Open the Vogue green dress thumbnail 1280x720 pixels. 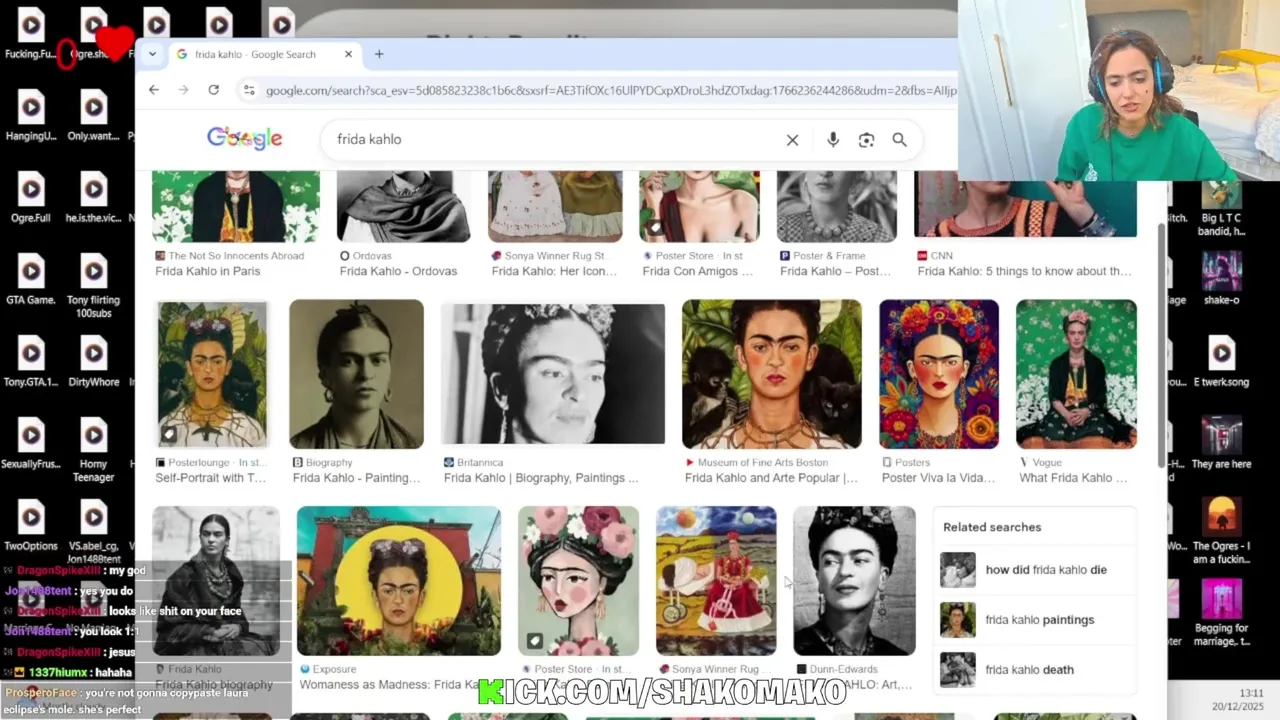pyautogui.click(x=1076, y=374)
